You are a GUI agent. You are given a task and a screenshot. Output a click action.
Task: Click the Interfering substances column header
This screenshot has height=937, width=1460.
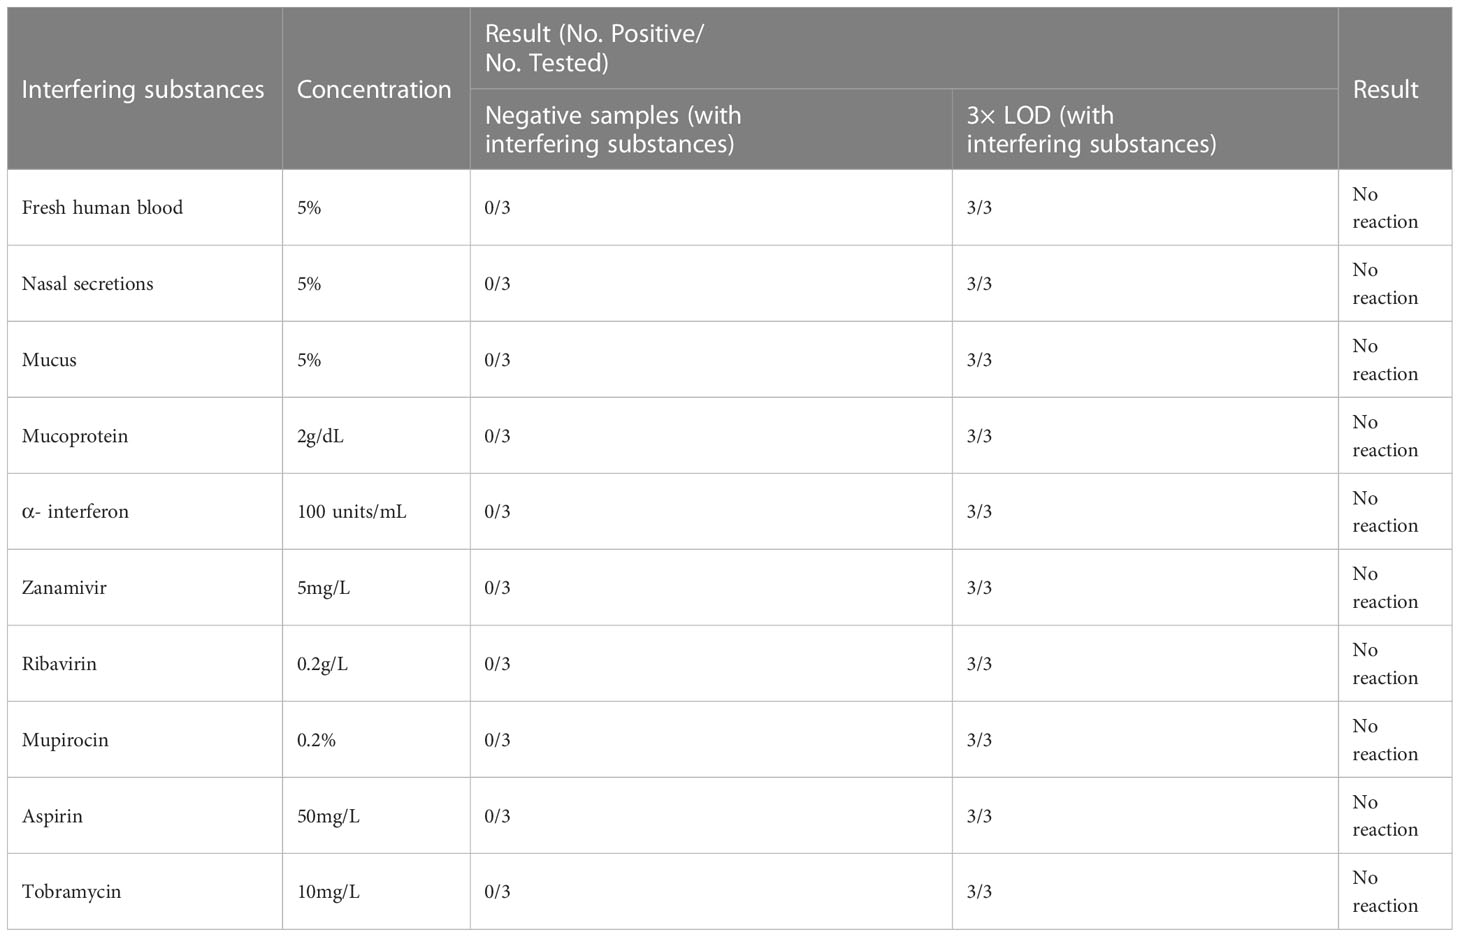pyautogui.click(x=144, y=89)
